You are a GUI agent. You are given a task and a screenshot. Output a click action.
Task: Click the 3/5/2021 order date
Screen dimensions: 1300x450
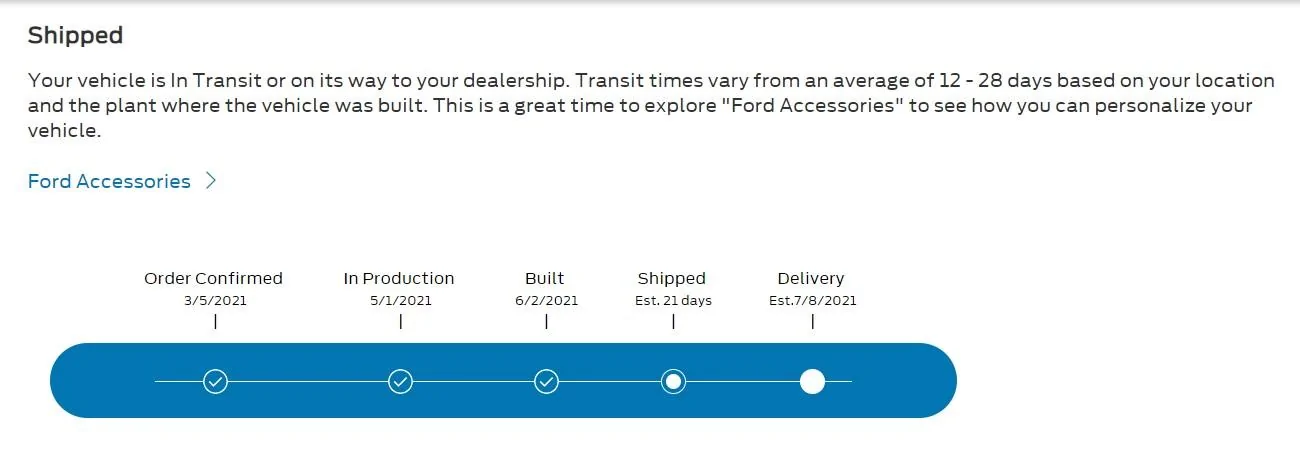coord(215,300)
